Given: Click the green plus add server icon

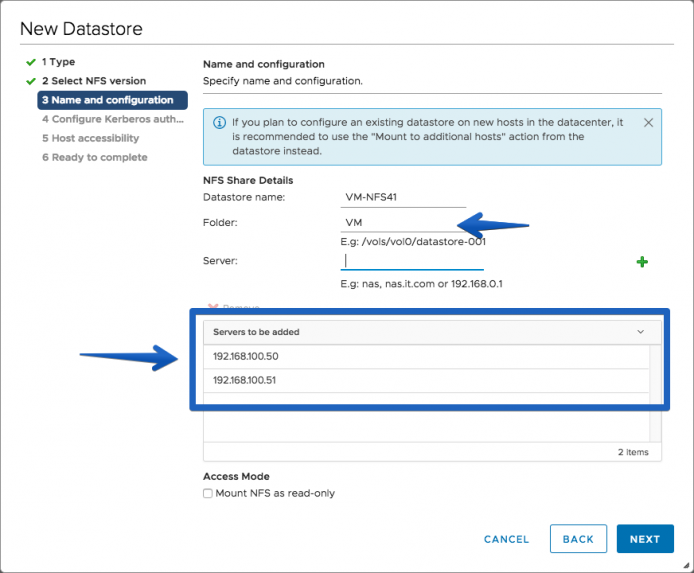Looking at the screenshot, I should [x=642, y=262].
